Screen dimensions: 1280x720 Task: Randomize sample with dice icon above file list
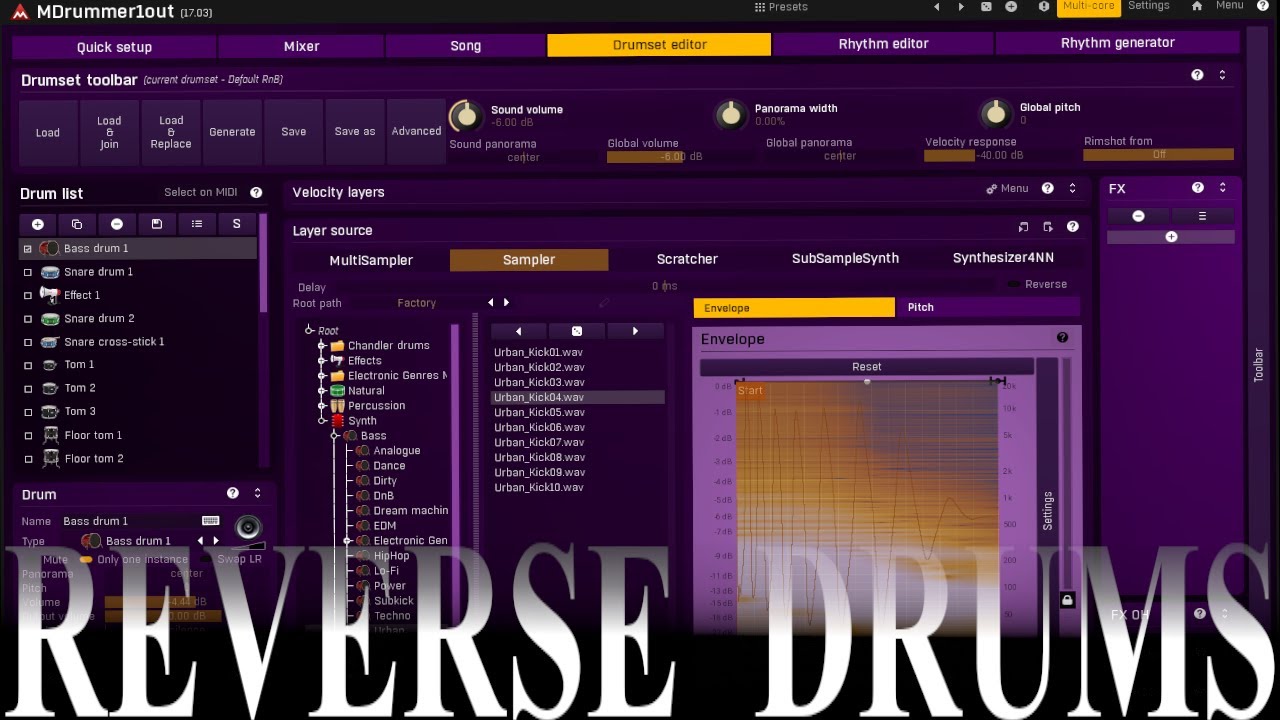[577, 331]
